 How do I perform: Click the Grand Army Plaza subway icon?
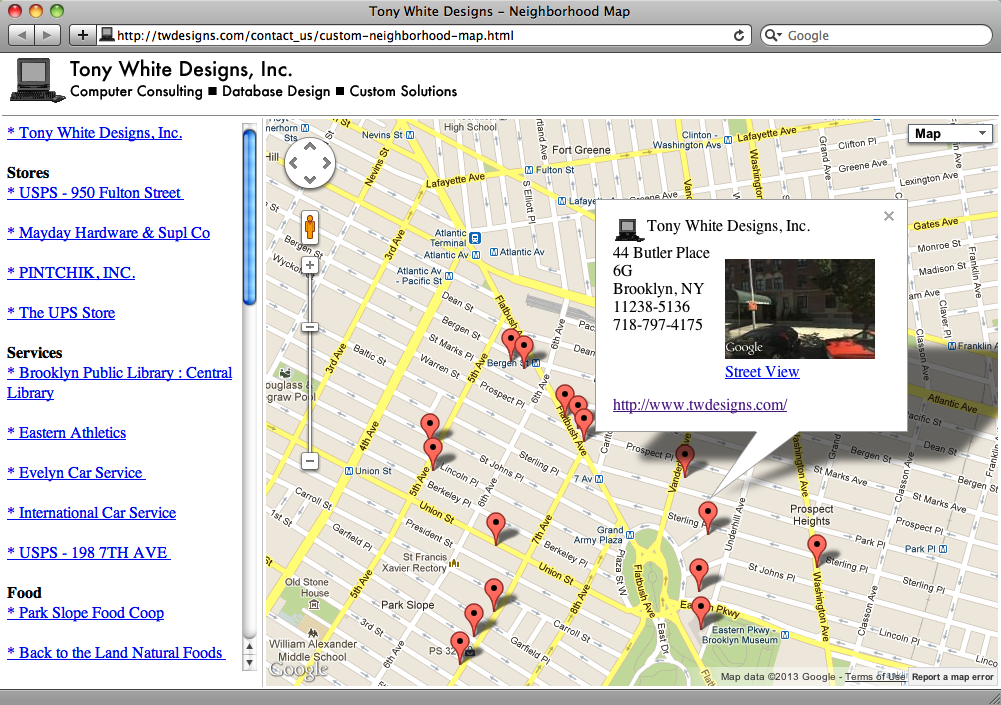[x=630, y=535]
